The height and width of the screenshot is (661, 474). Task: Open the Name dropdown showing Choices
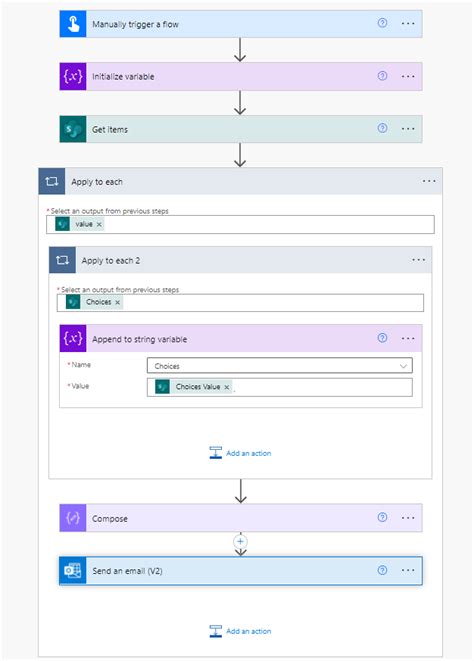[x=280, y=366]
